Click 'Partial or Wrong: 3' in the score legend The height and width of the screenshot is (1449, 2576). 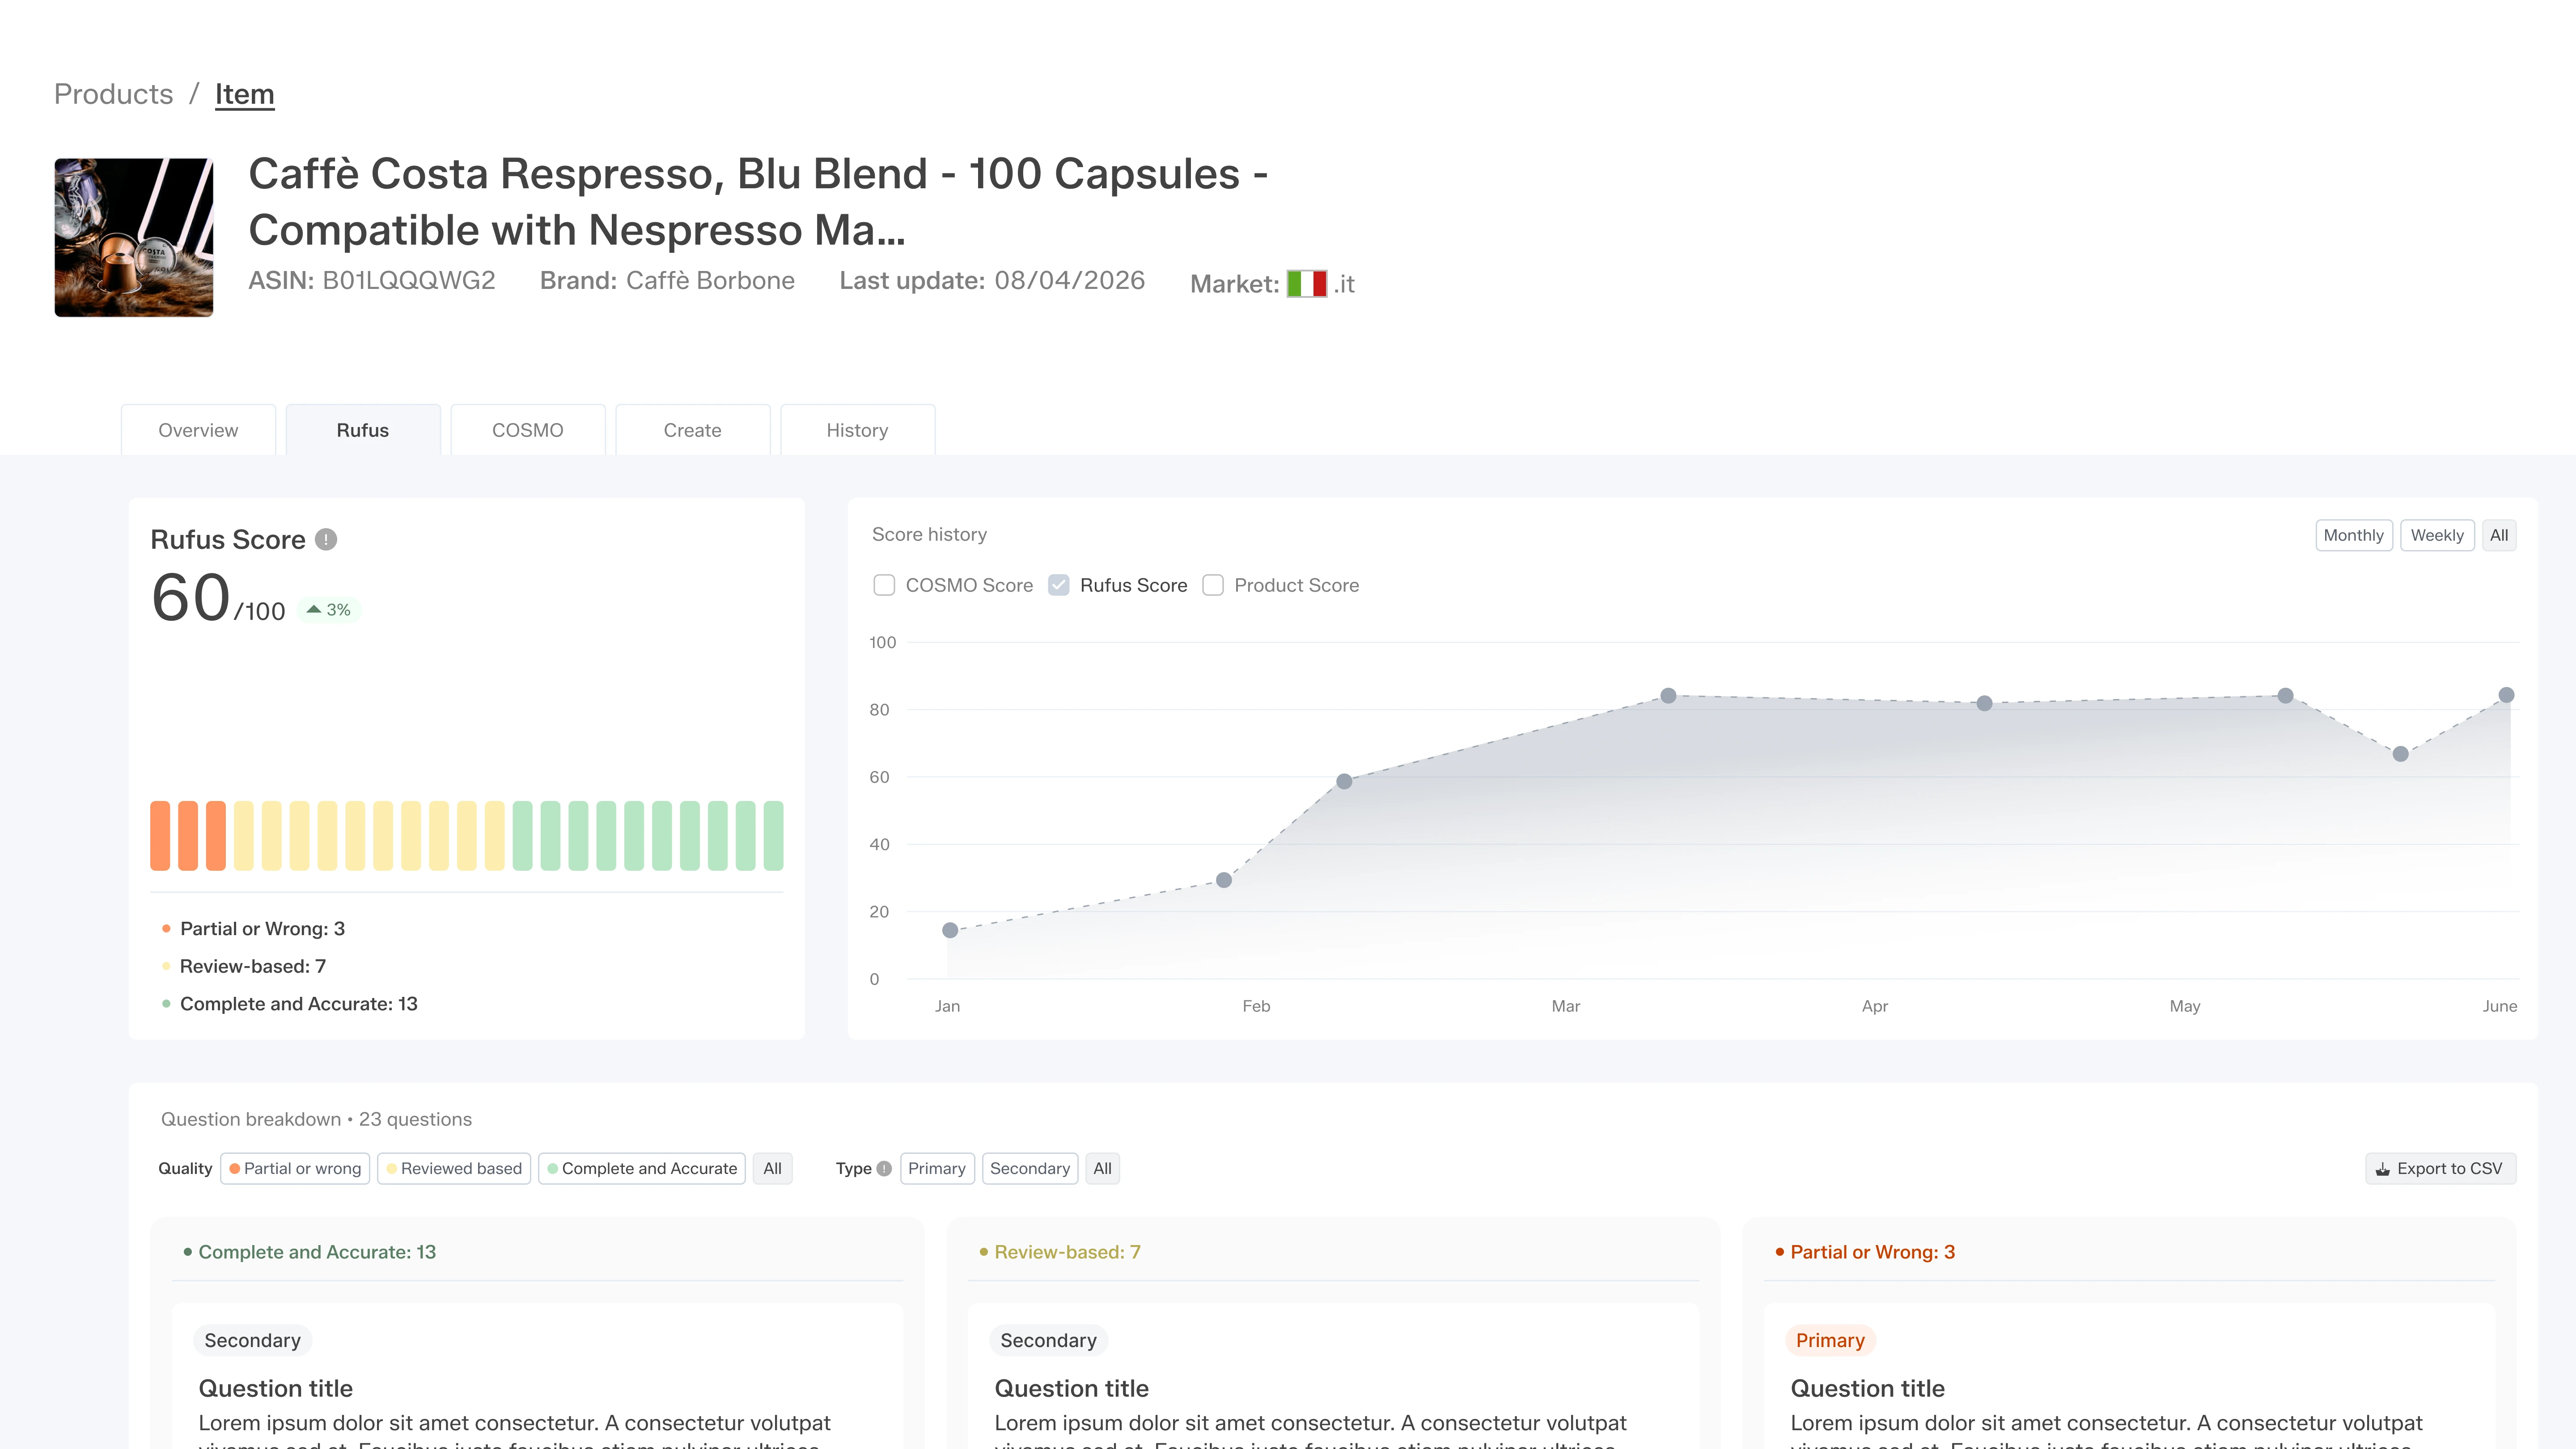click(262, 929)
